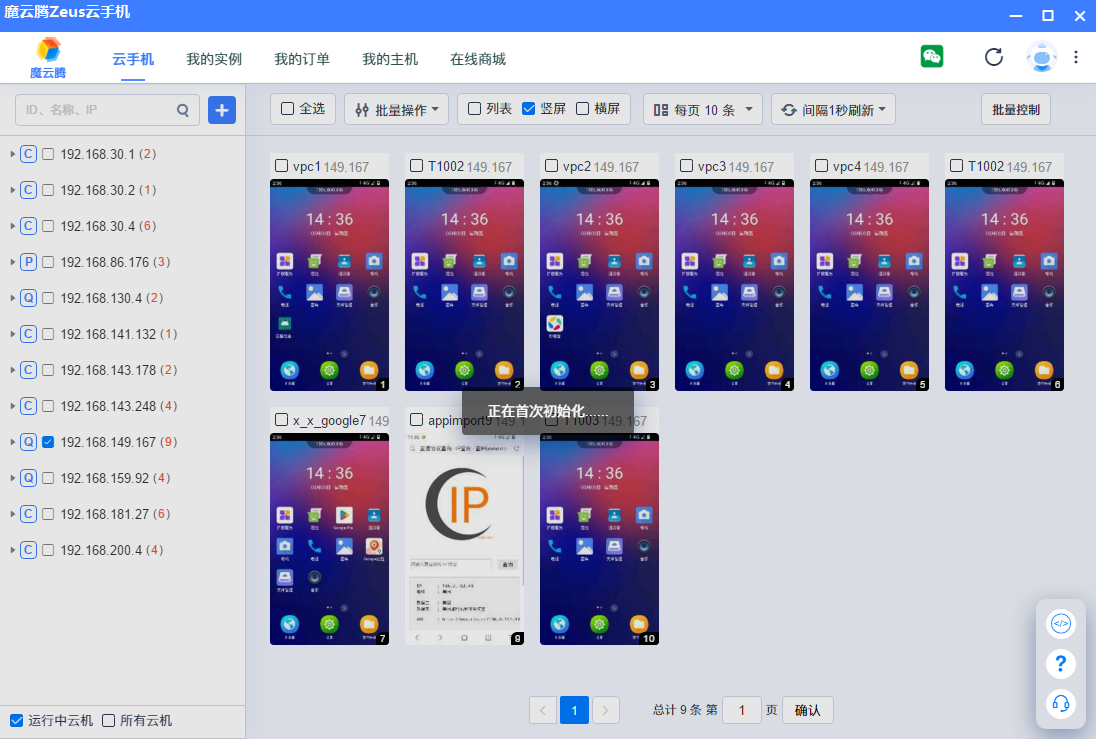
Task: Expand the 192.168.30.4 tree node
Action: 12,226
